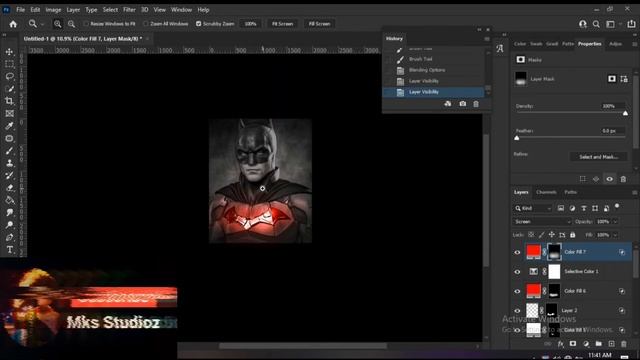Create a new fill or adjustment layer
640x360 pixels.
586,344
